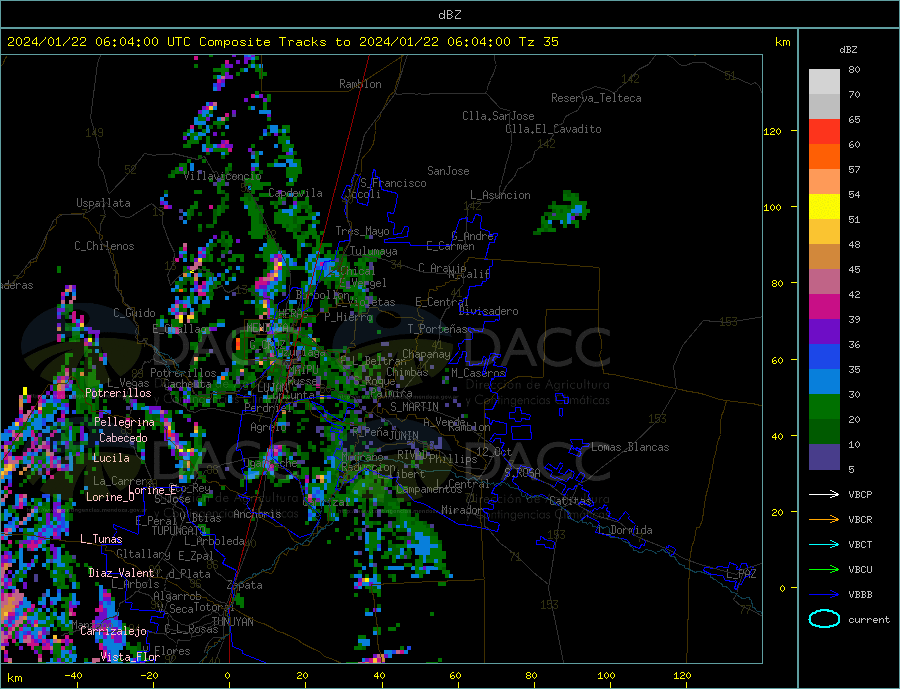The height and width of the screenshot is (689, 900).
Task: Click the blue echo cell south of Mirador
Action: coord(425,544)
